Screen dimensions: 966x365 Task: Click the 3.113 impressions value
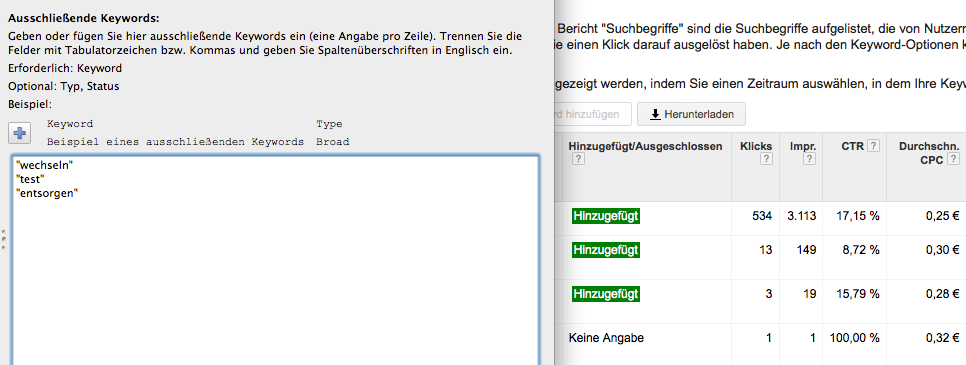[802, 216]
